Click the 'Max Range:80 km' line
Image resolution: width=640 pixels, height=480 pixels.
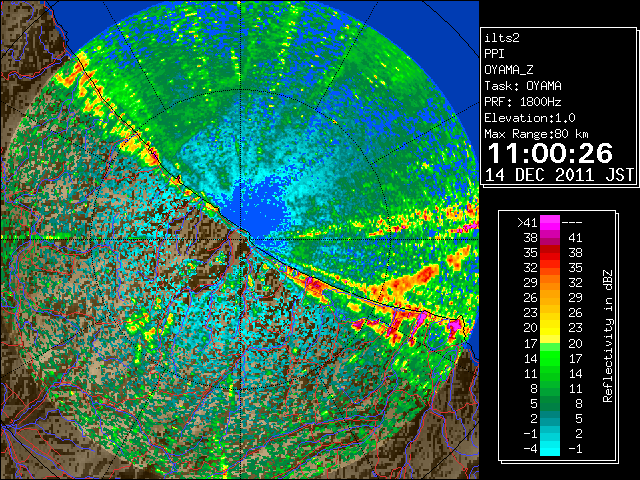click(x=536, y=134)
